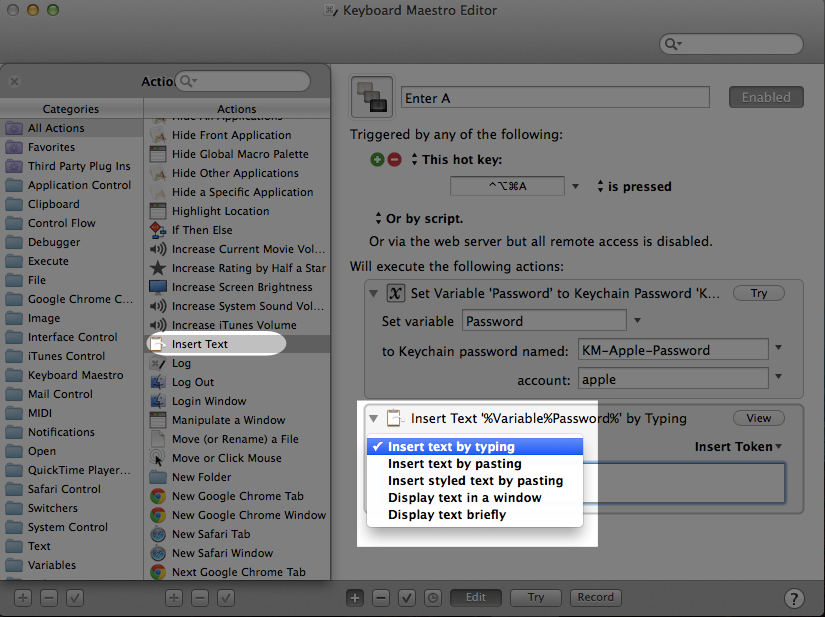Click the purple Favorites folder icon

(14, 147)
